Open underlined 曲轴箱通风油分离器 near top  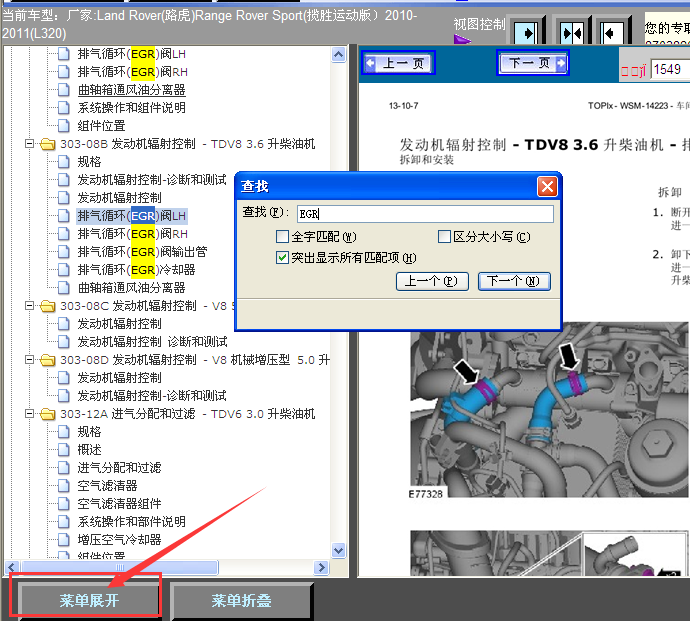pyautogui.click(x=132, y=90)
